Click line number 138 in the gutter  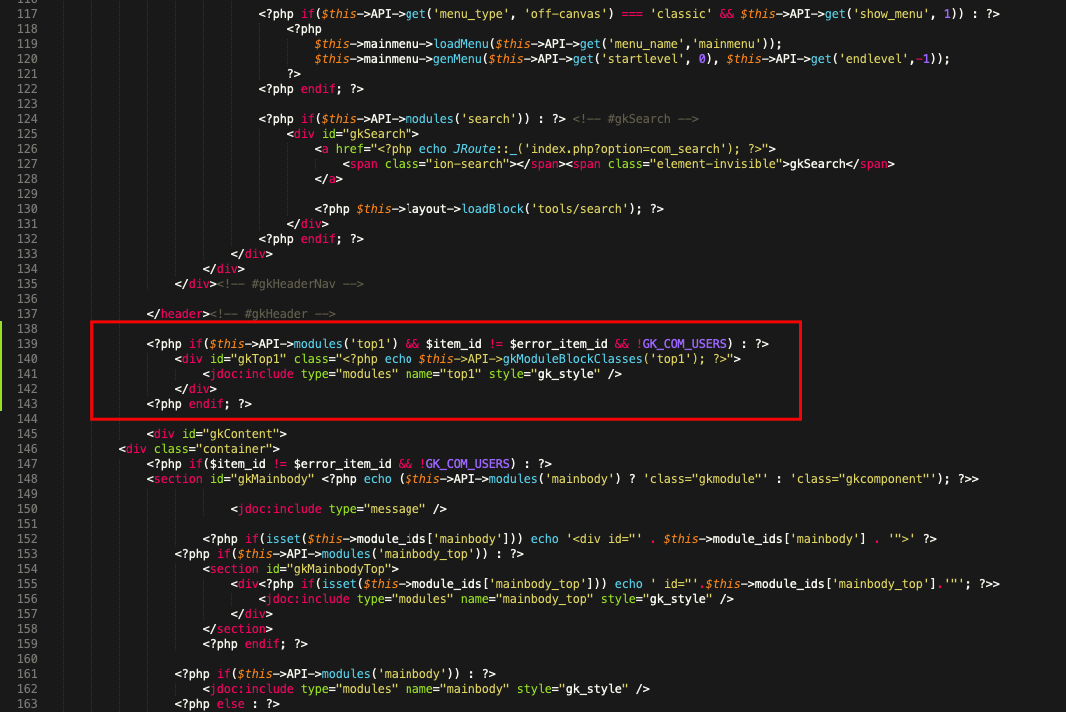[27, 328]
